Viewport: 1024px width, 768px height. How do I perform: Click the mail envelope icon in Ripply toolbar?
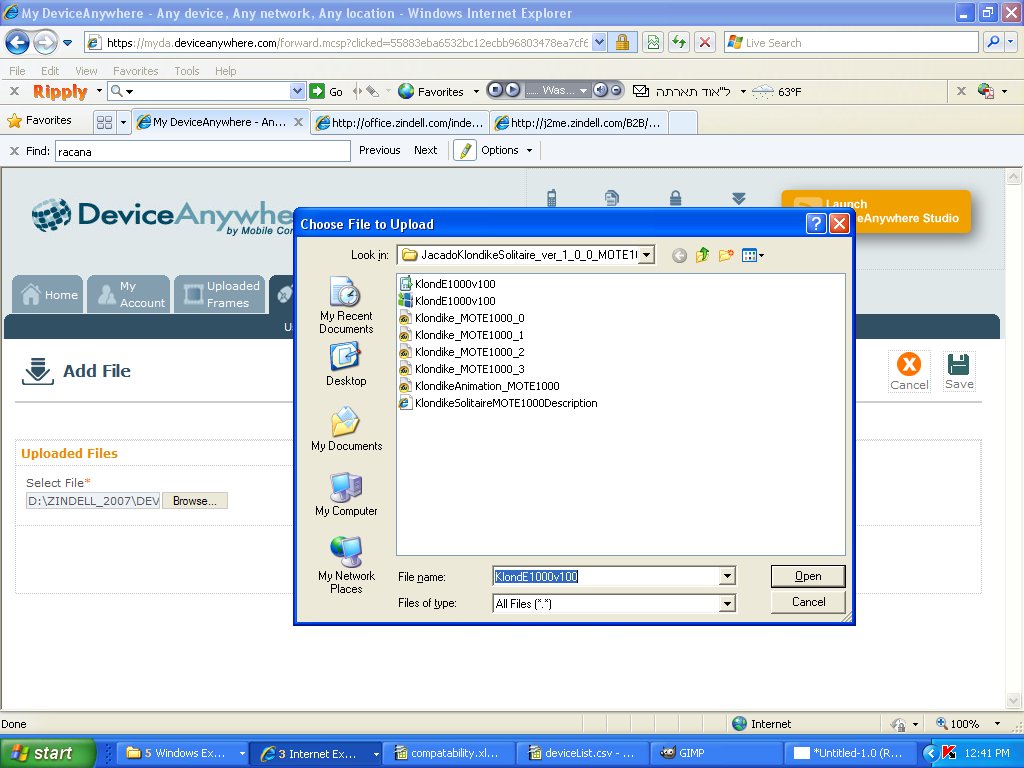(x=641, y=91)
